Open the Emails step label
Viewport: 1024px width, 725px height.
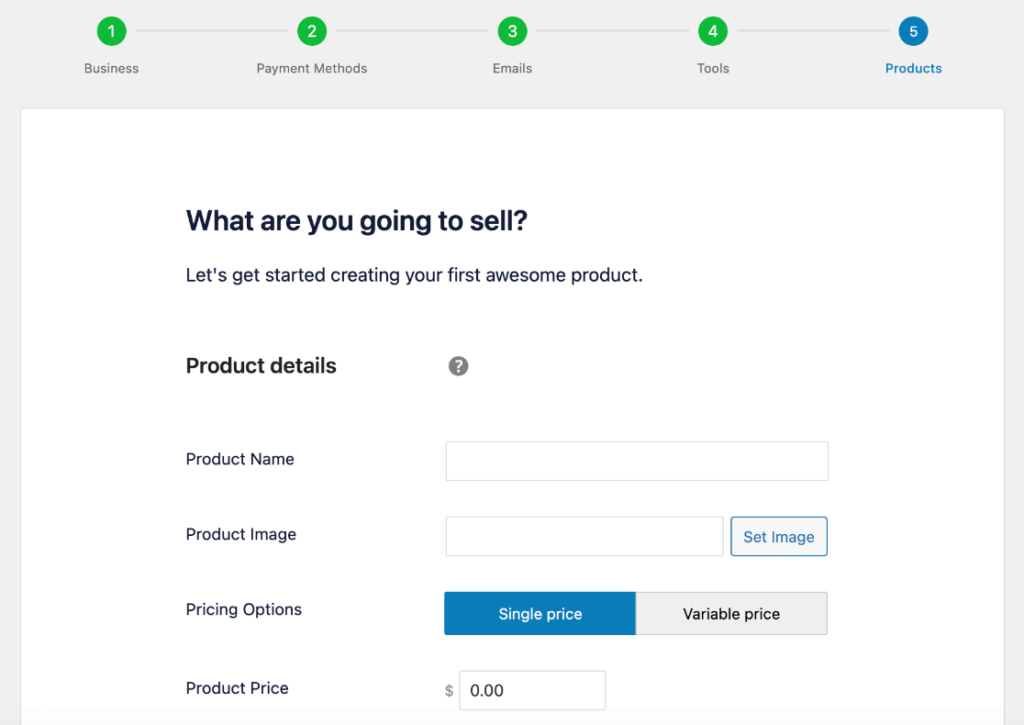pyautogui.click(x=512, y=68)
